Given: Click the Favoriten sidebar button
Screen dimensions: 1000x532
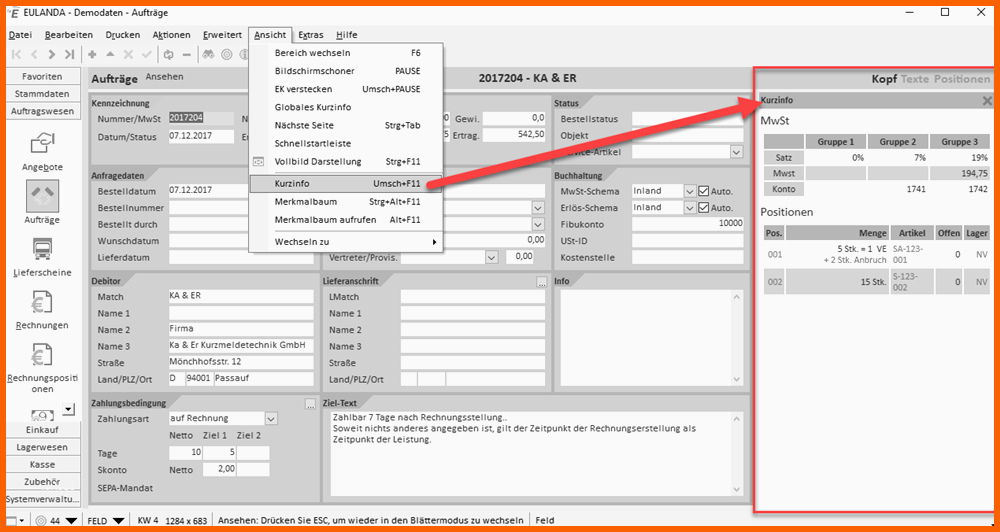Looking at the screenshot, I should click(43, 77).
